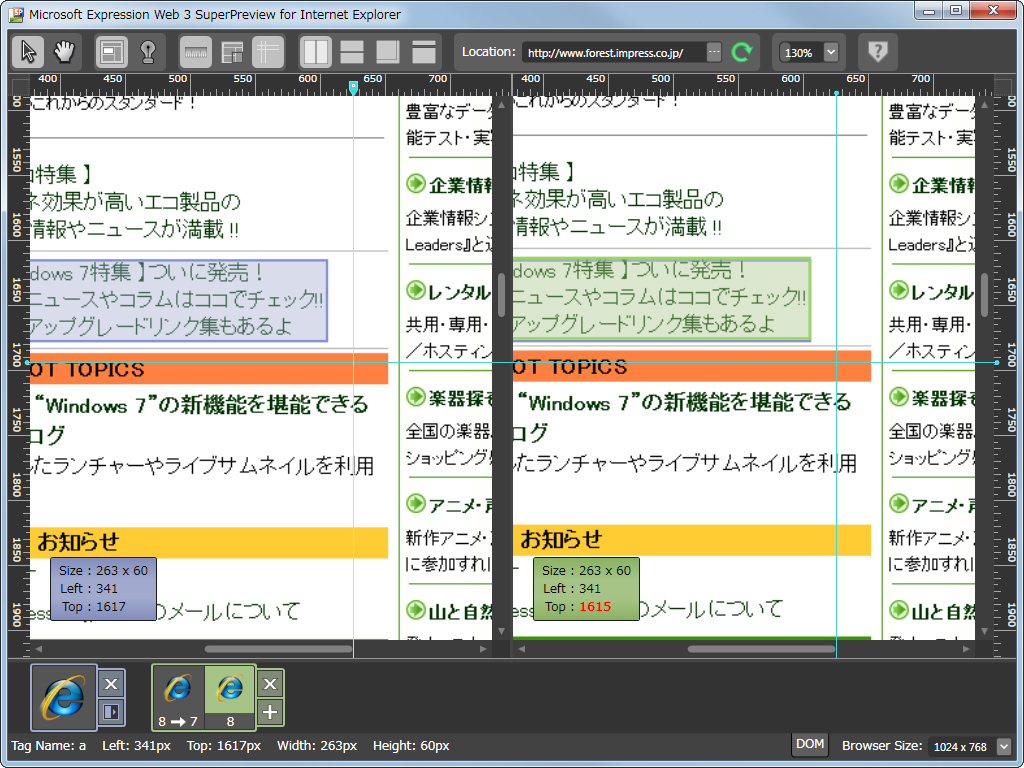Screen dimensions: 1024x768
Task: Select the baseline Internet Explorer browser thumbnail
Action: 64,697
